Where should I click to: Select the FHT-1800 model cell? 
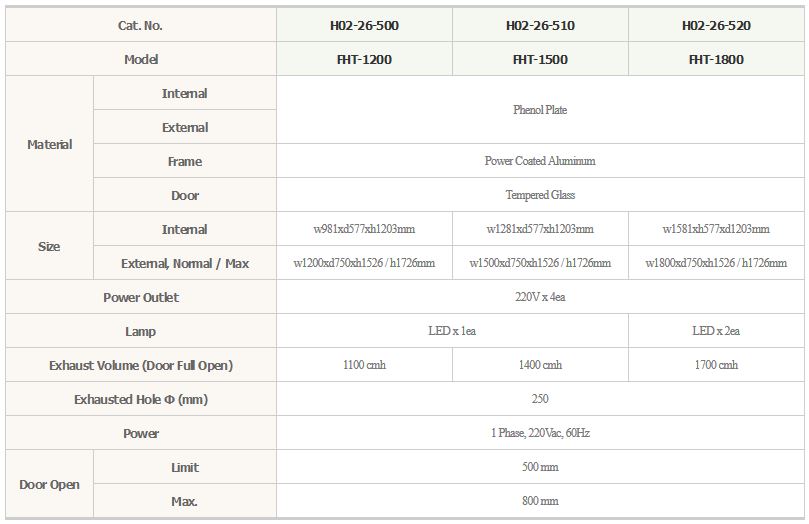pyautogui.click(x=716, y=59)
